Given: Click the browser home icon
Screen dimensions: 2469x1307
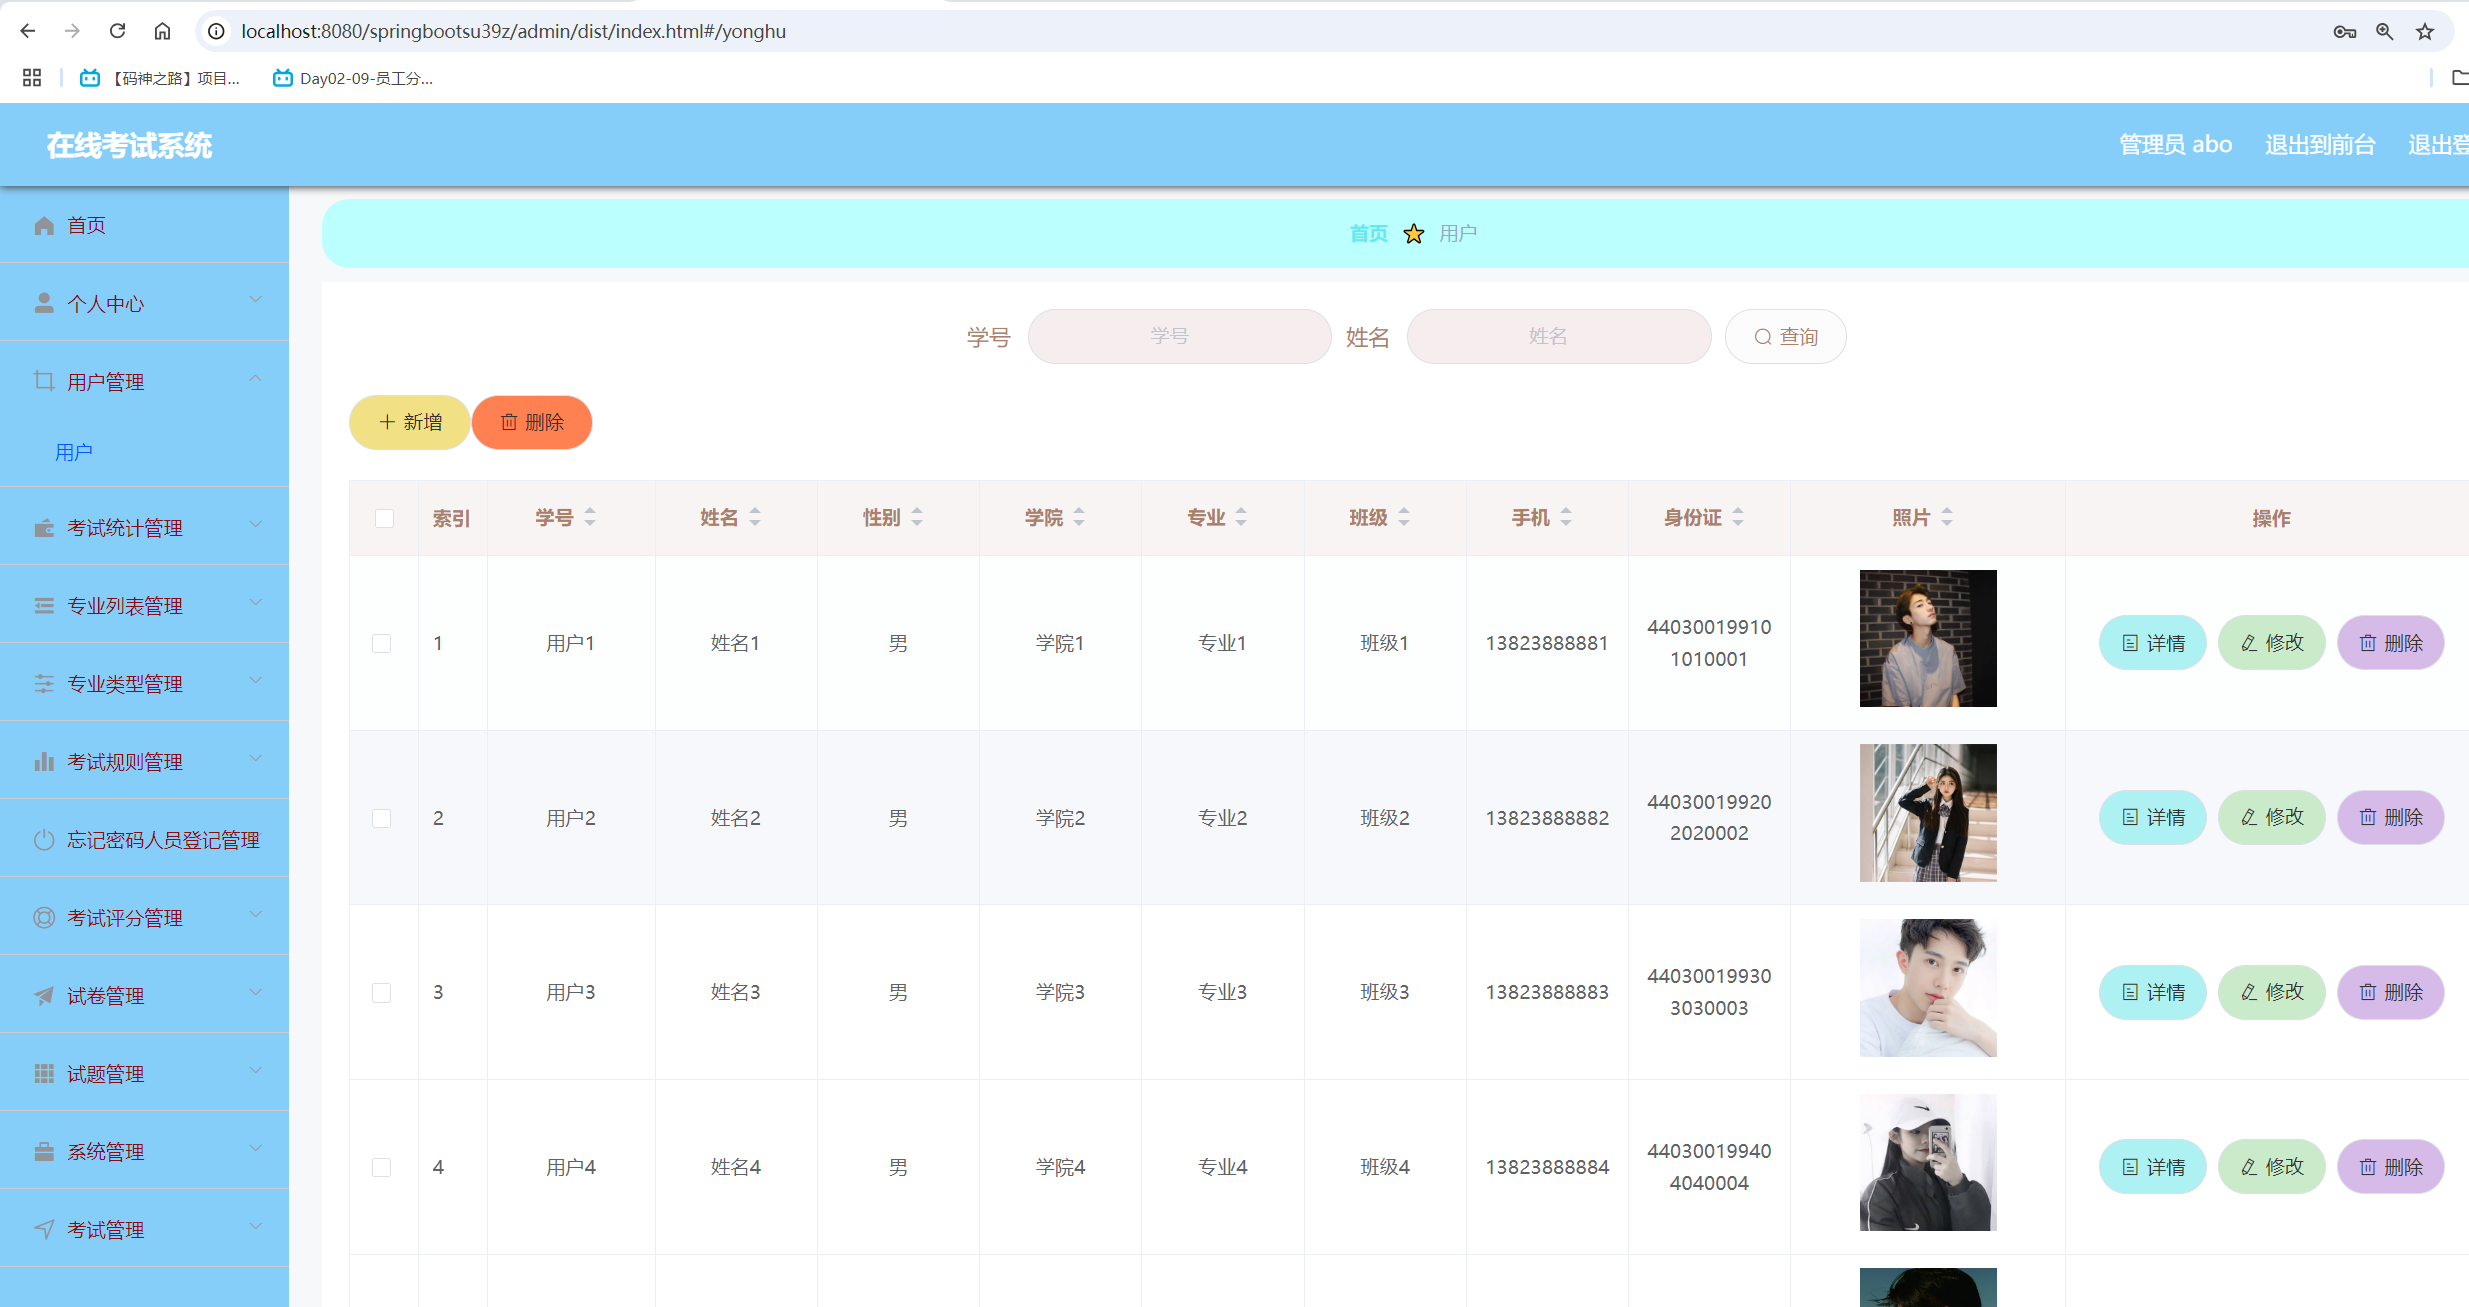Looking at the screenshot, I should click(162, 31).
